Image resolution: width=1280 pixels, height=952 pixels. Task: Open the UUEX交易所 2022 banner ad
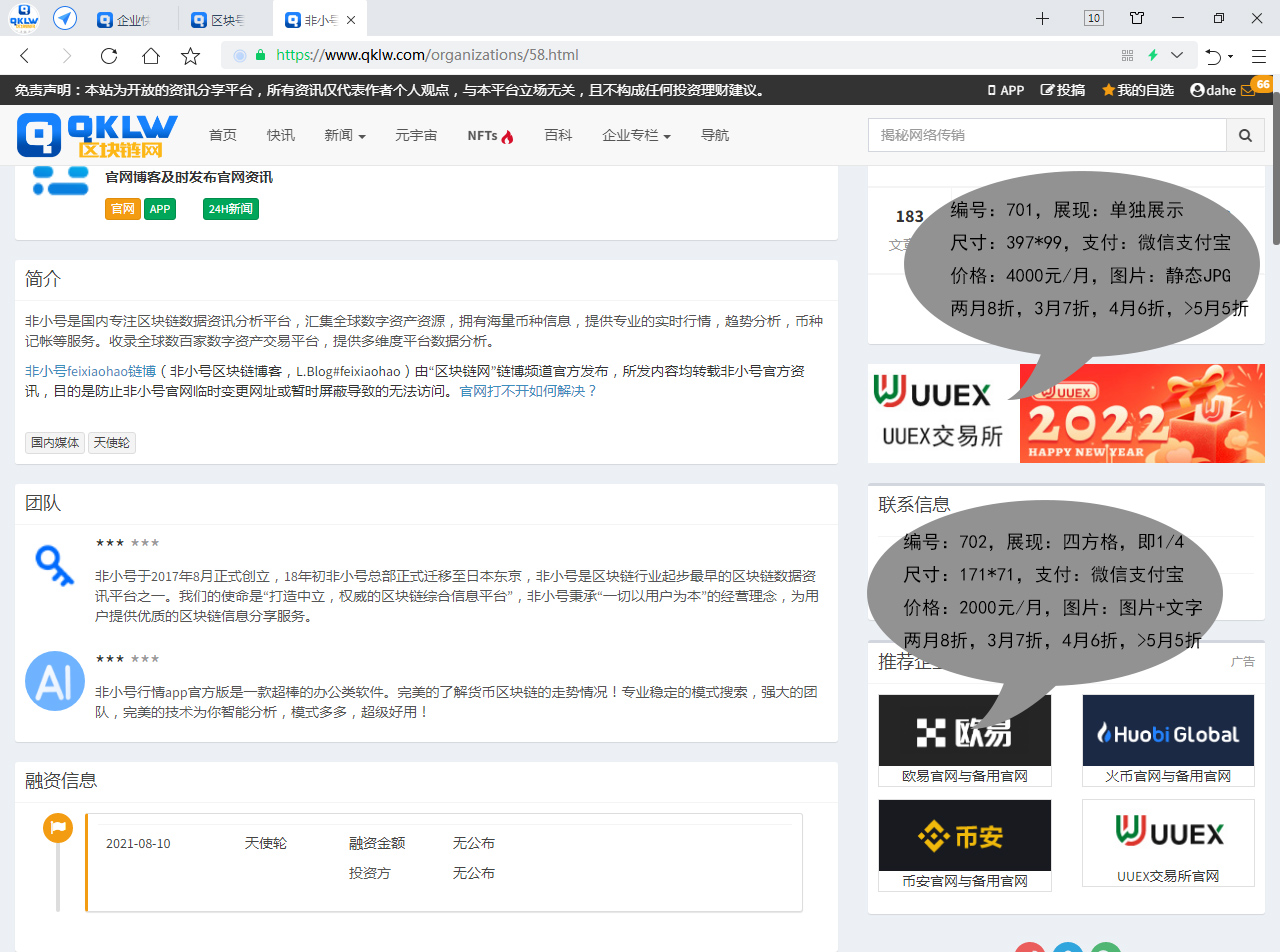[1066, 413]
